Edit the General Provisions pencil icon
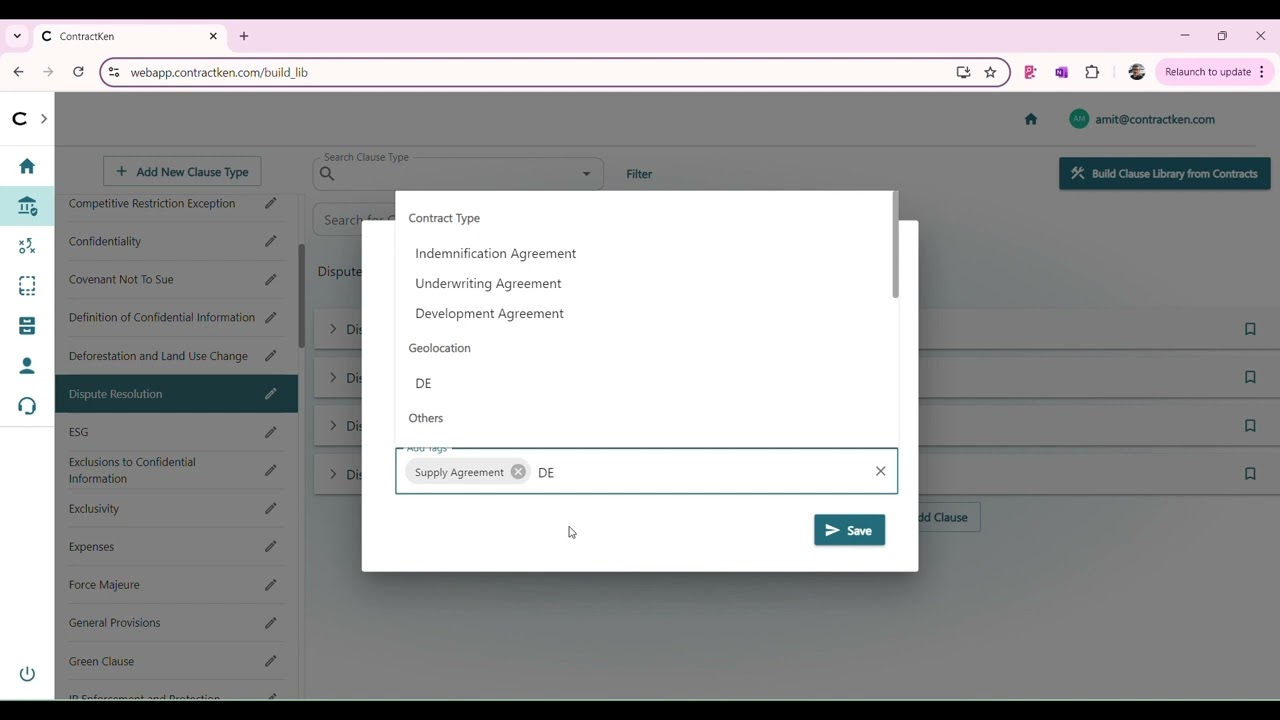The width and height of the screenshot is (1280, 720). (270, 622)
